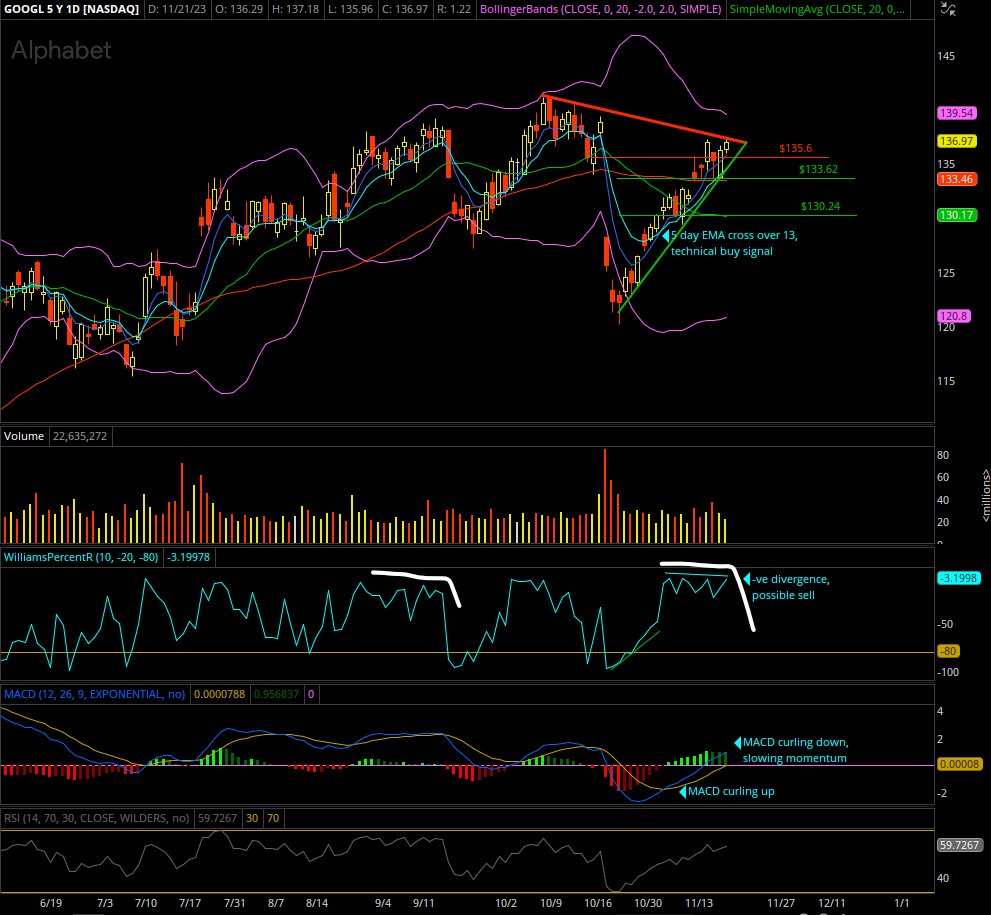991x915 pixels.
Task: Select the 133.46 red price bubble
Action: coord(956,179)
